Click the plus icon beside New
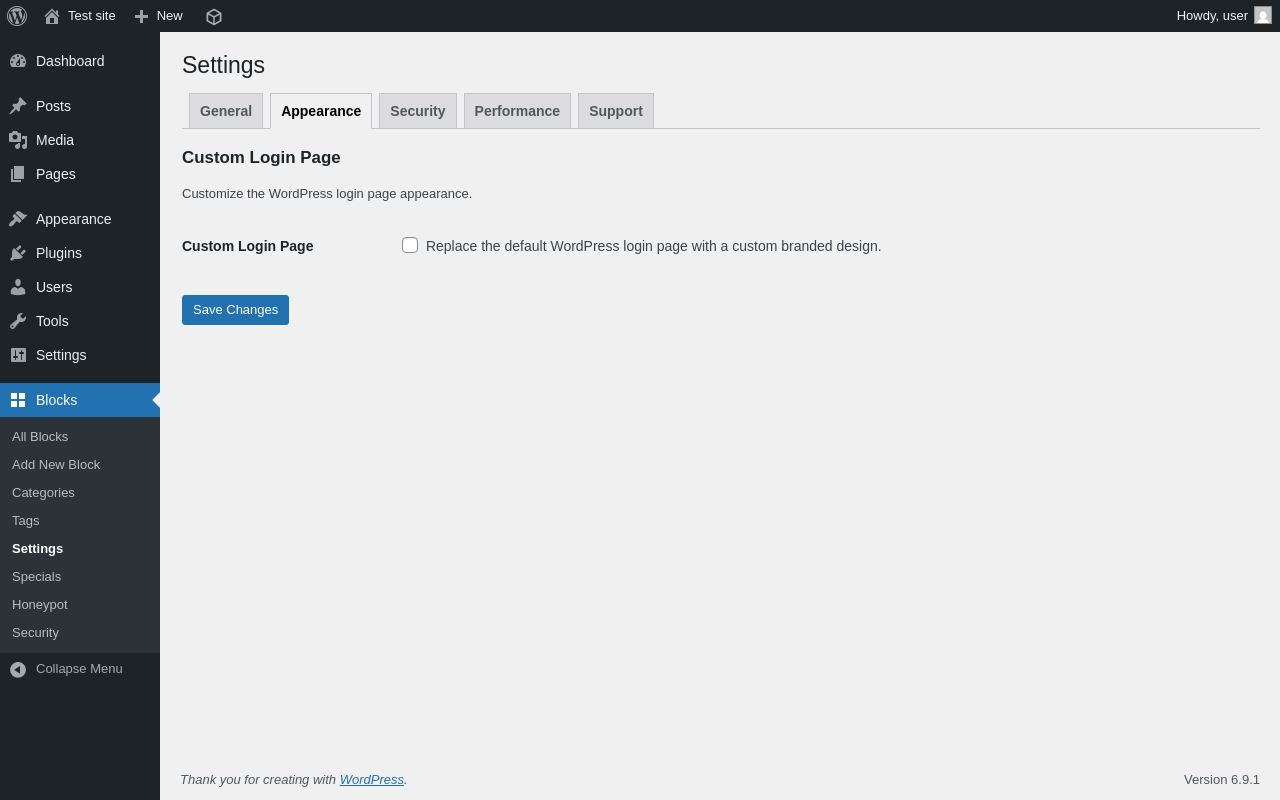 point(141,16)
